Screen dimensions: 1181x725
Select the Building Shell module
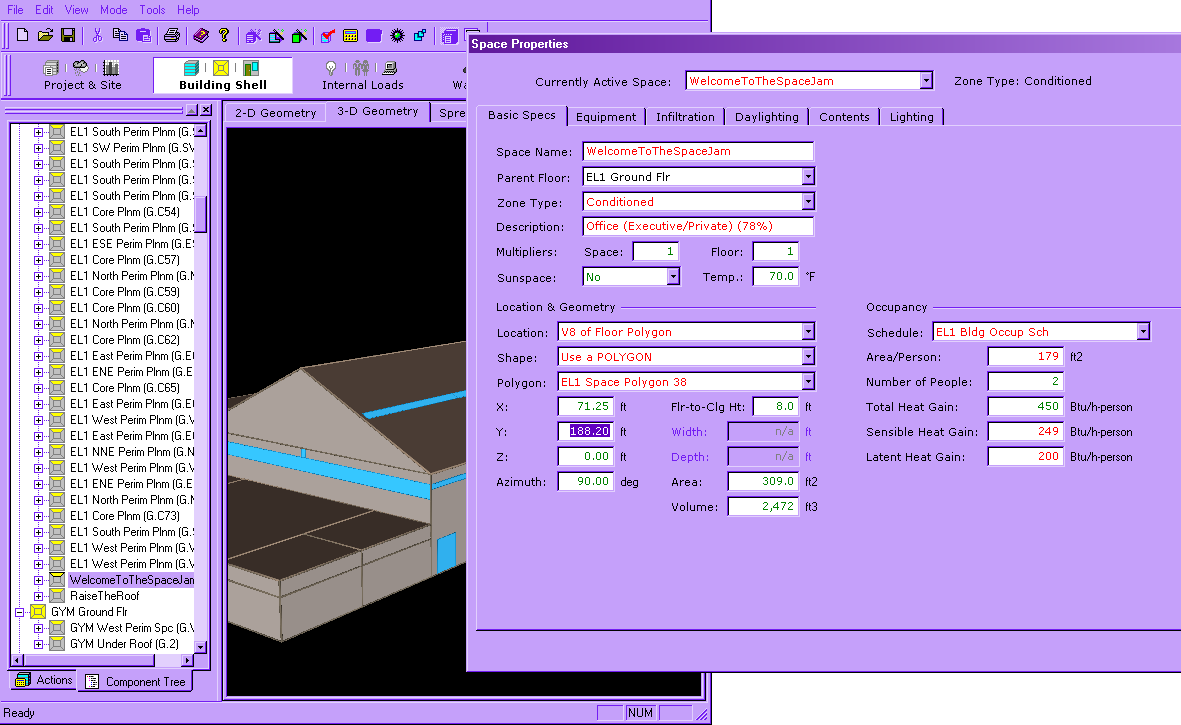coord(222,75)
